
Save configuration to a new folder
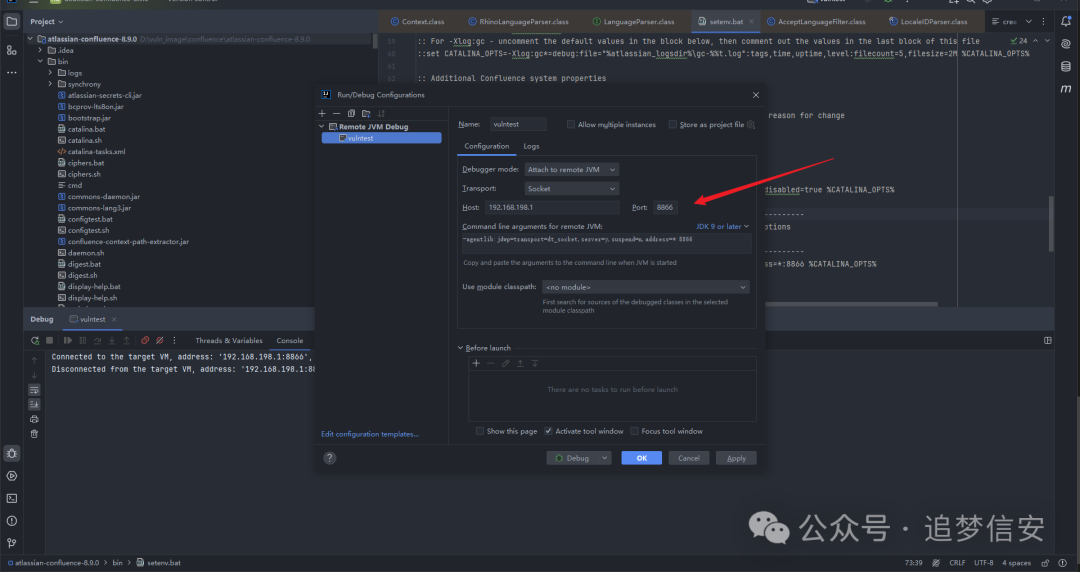pyautogui.click(x=366, y=113)
